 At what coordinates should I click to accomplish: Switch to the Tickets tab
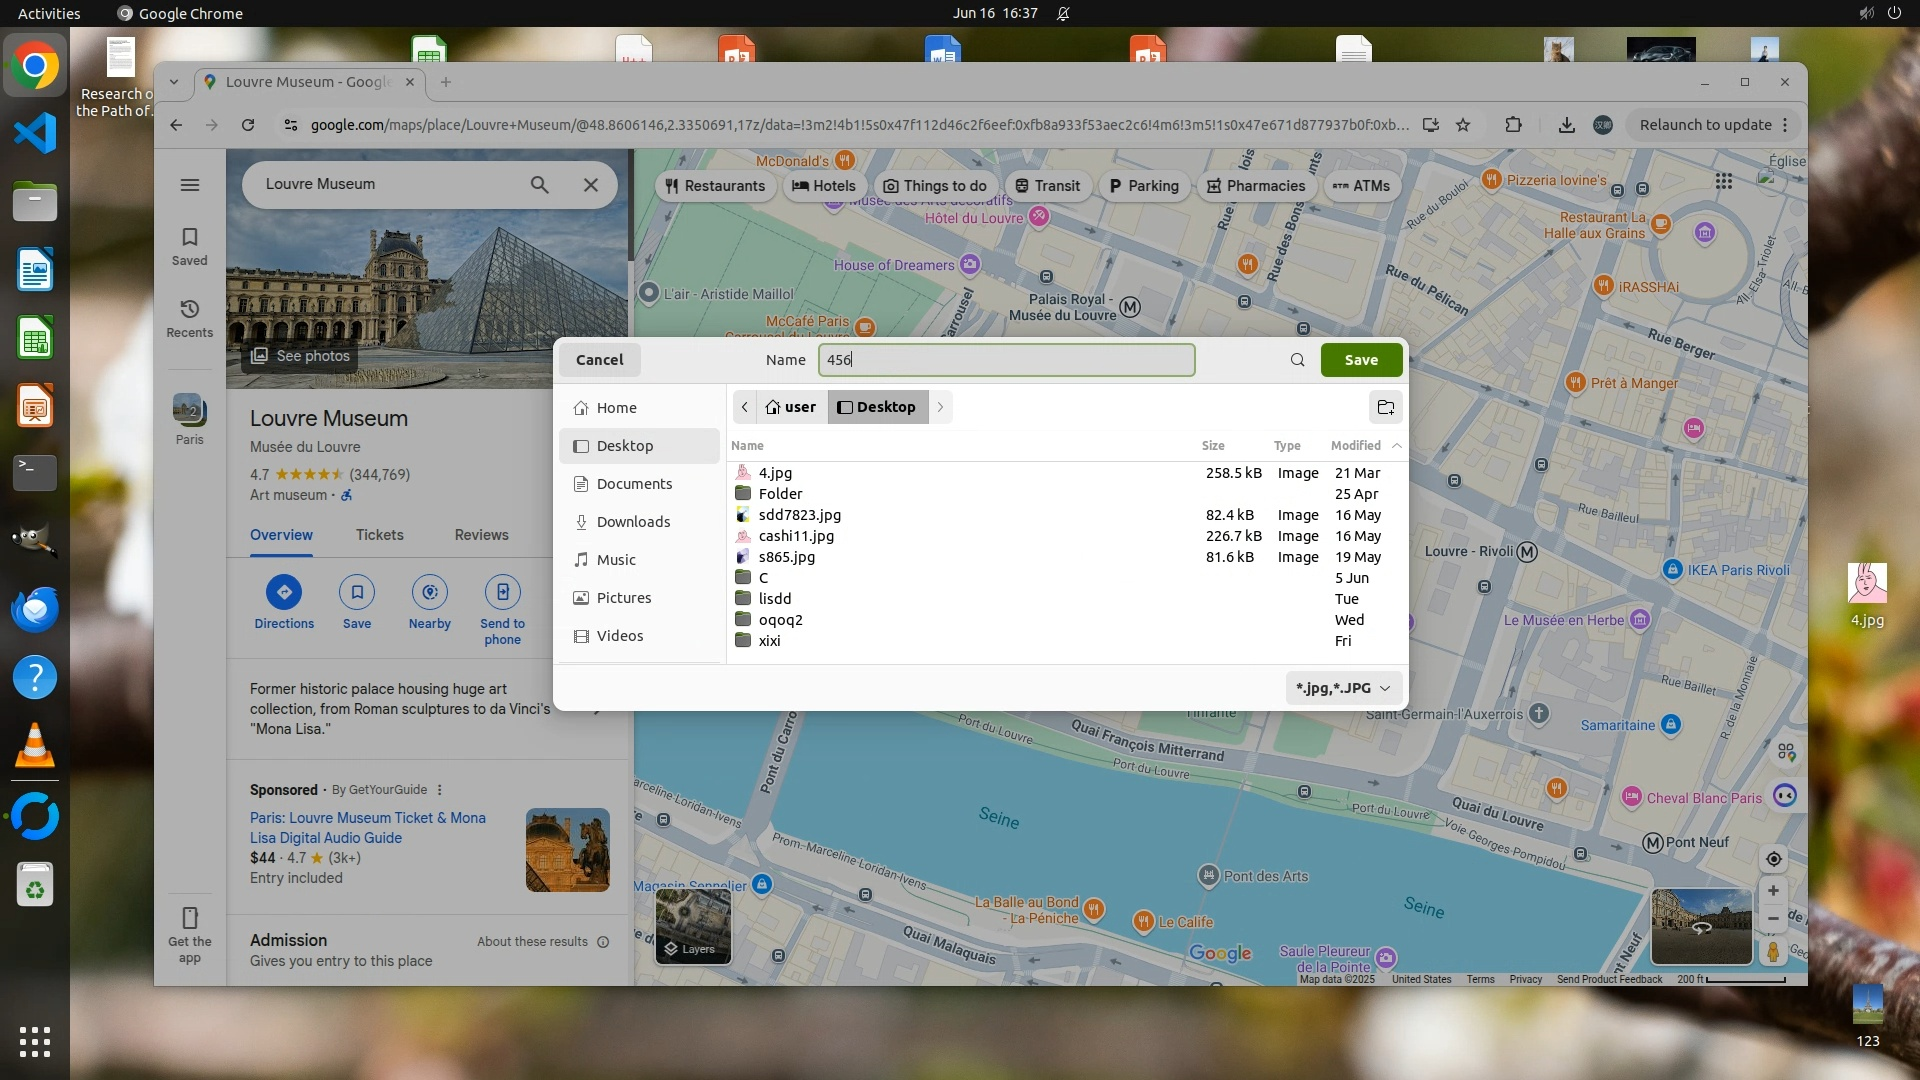[x=379, y=535]
